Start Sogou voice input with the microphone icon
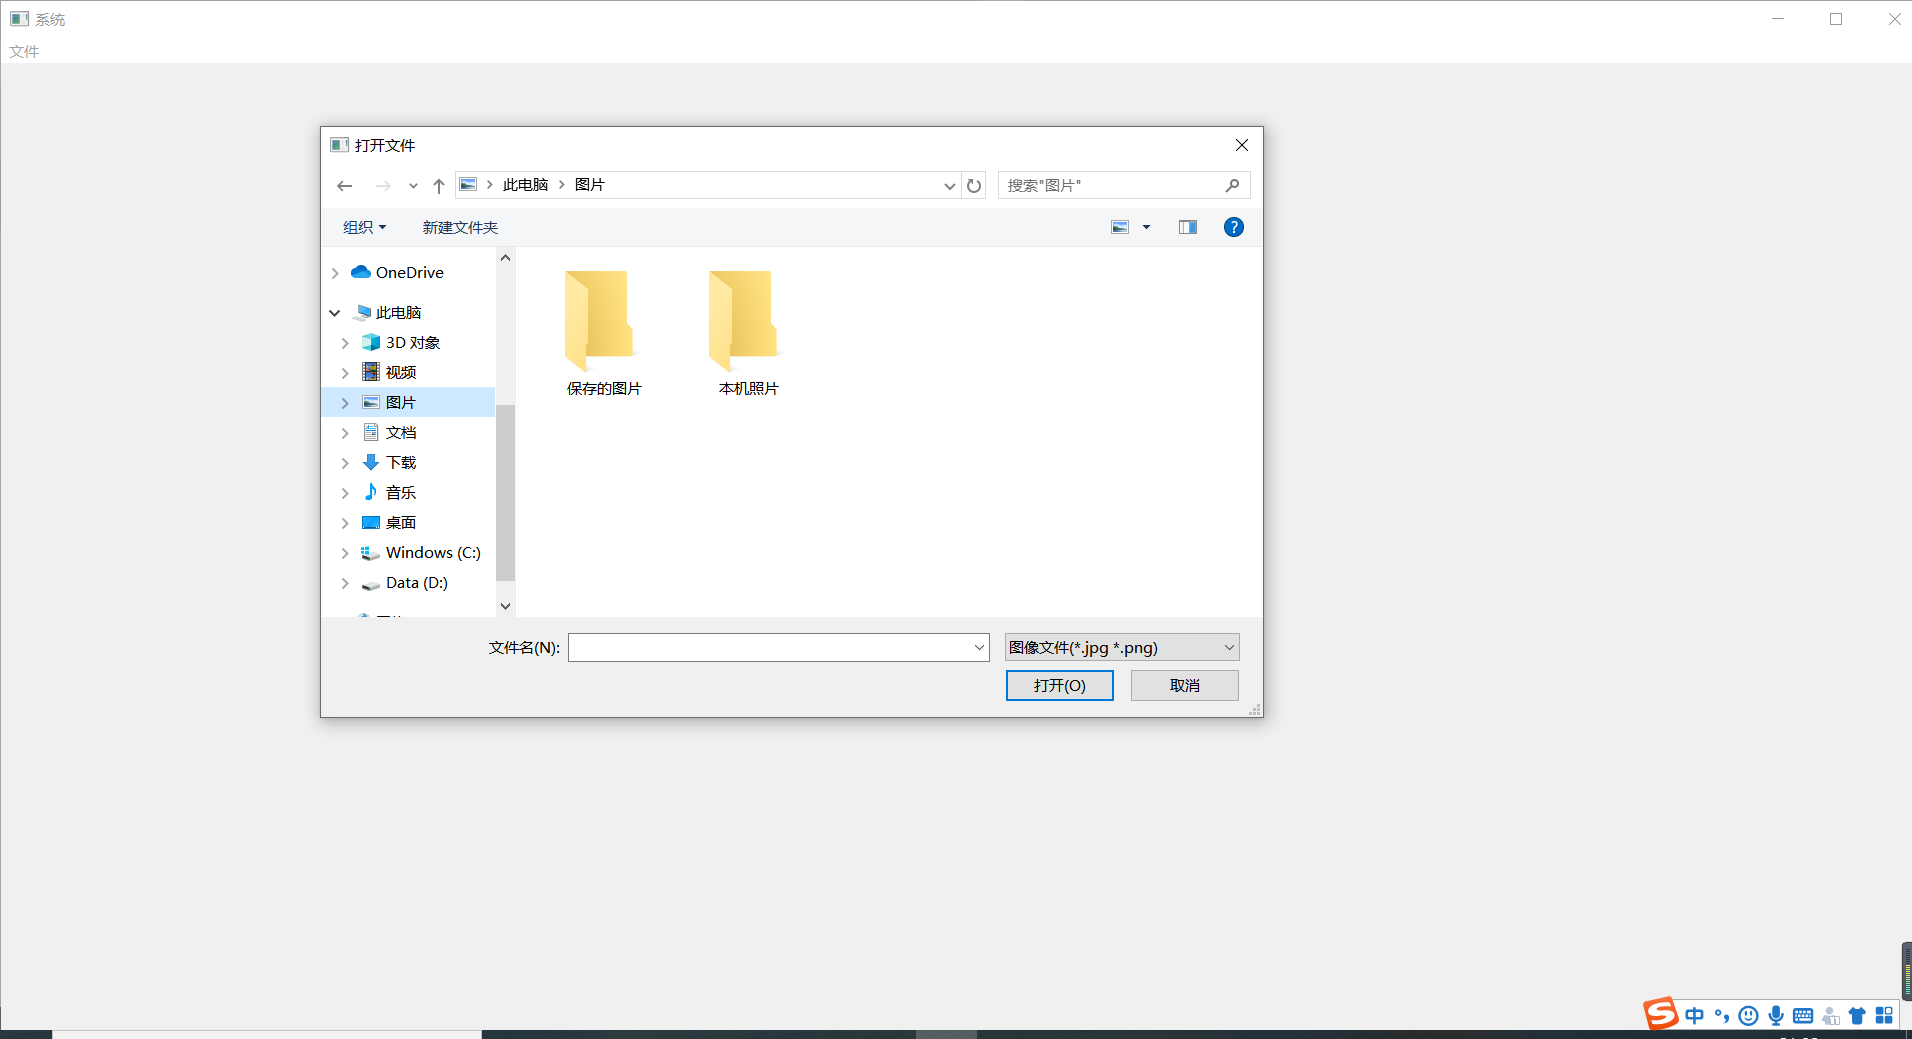The width and height of the screenshot is (1912, 1039). (1775, 1015)
